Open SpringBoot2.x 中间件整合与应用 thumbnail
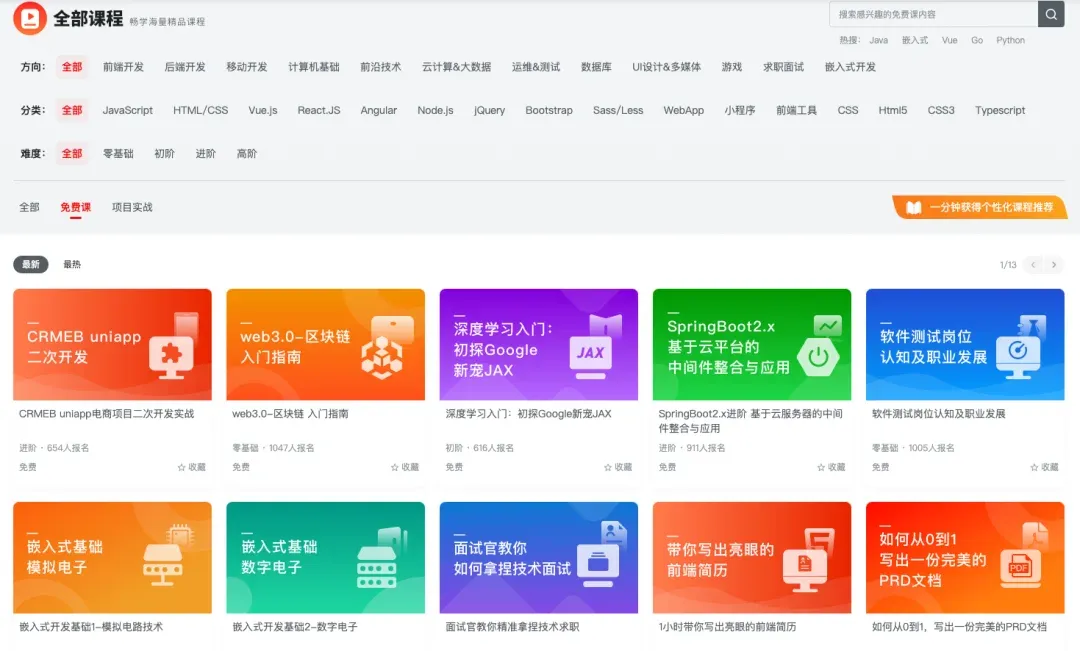1080x651 pixels. 751,344
